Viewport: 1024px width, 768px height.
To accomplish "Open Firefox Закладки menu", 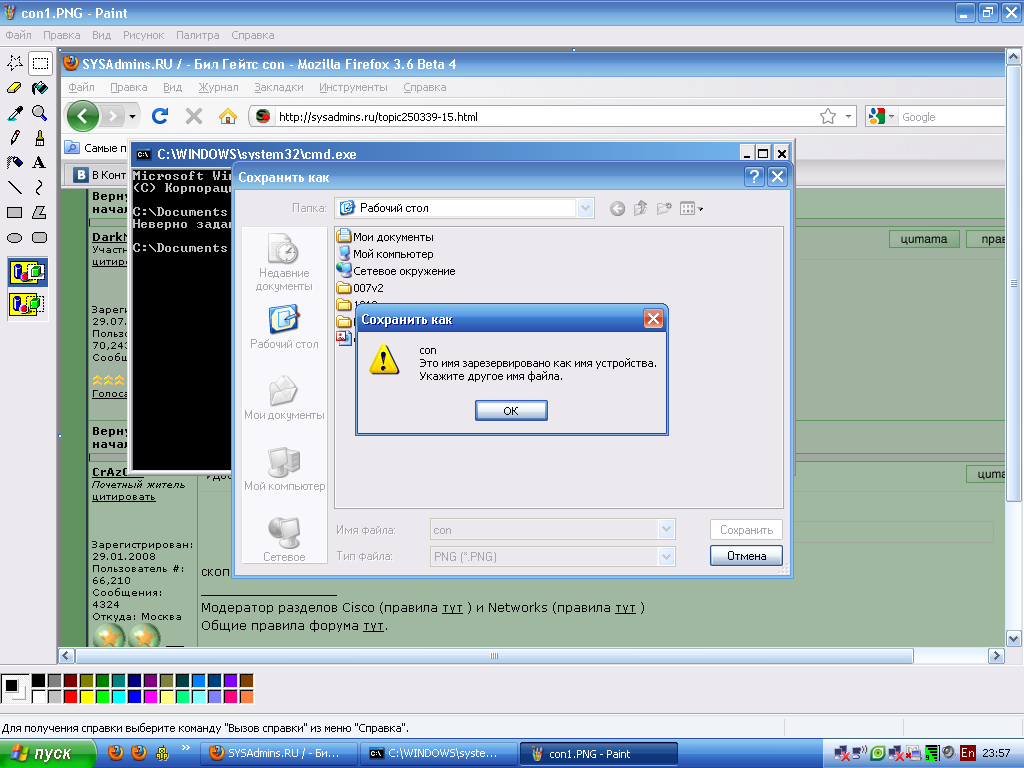I will pos(279,87).
